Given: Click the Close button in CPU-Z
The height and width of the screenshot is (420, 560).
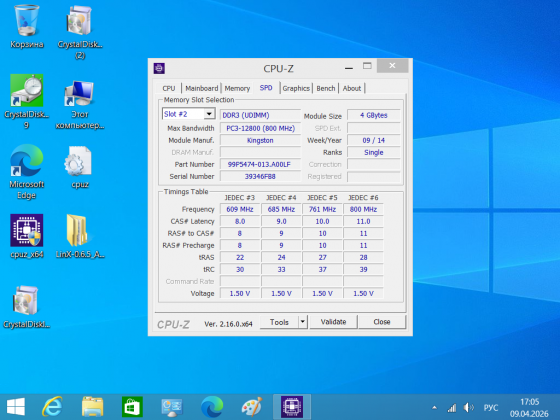Looking at the screenshot, I should [382, 322].
